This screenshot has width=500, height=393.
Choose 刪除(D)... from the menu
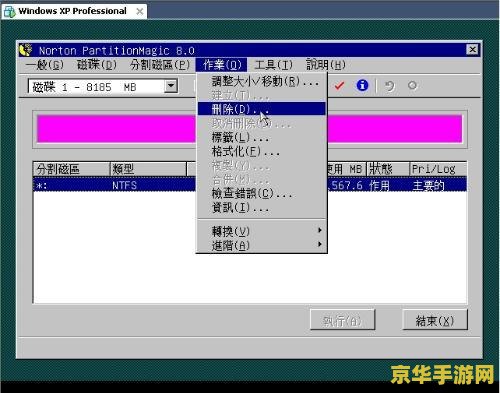[x=262, y=109]
